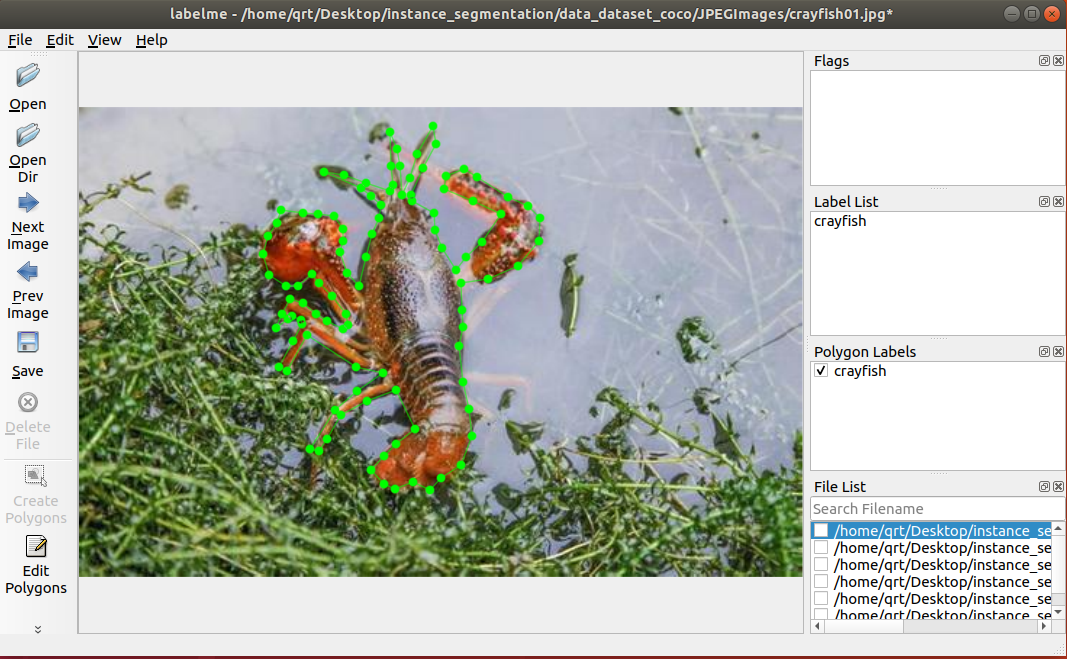Open the Edit menu

[60, 40]
